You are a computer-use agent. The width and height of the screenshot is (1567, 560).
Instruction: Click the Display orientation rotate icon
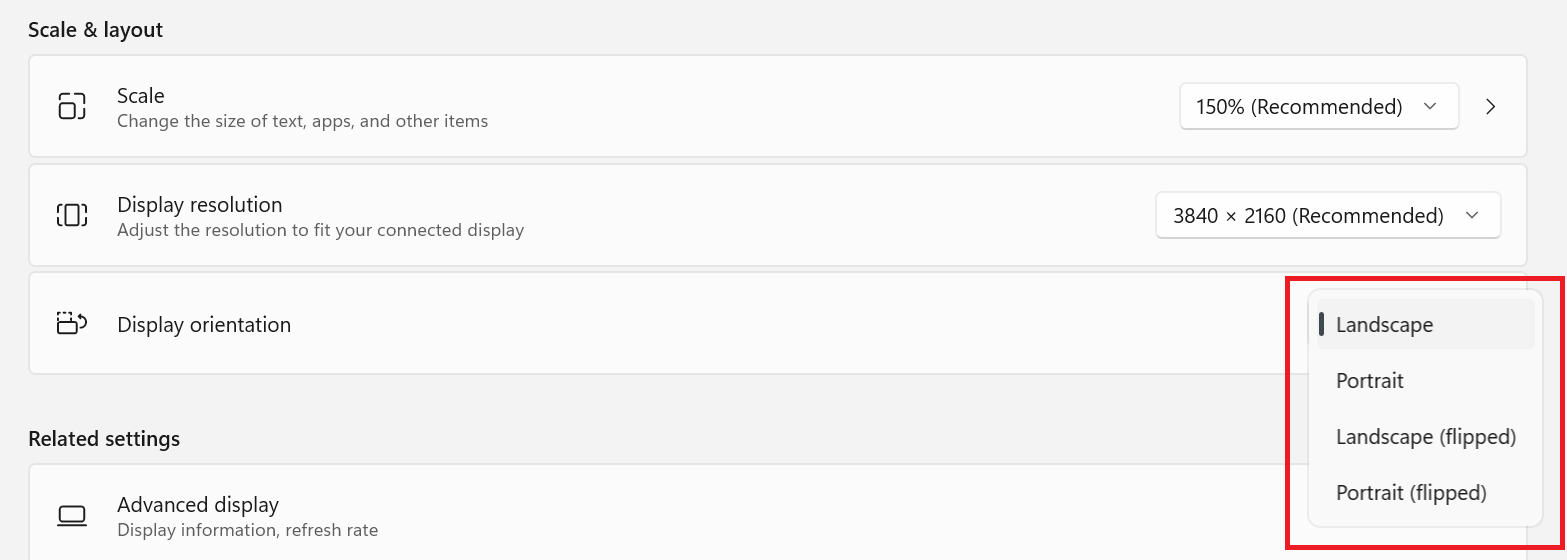pos(72,324)
